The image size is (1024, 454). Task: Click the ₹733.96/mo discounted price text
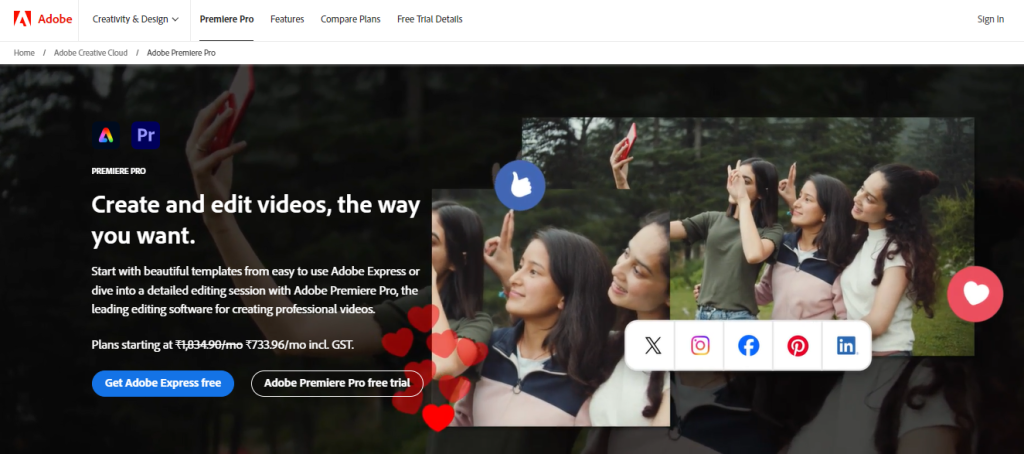274,344
